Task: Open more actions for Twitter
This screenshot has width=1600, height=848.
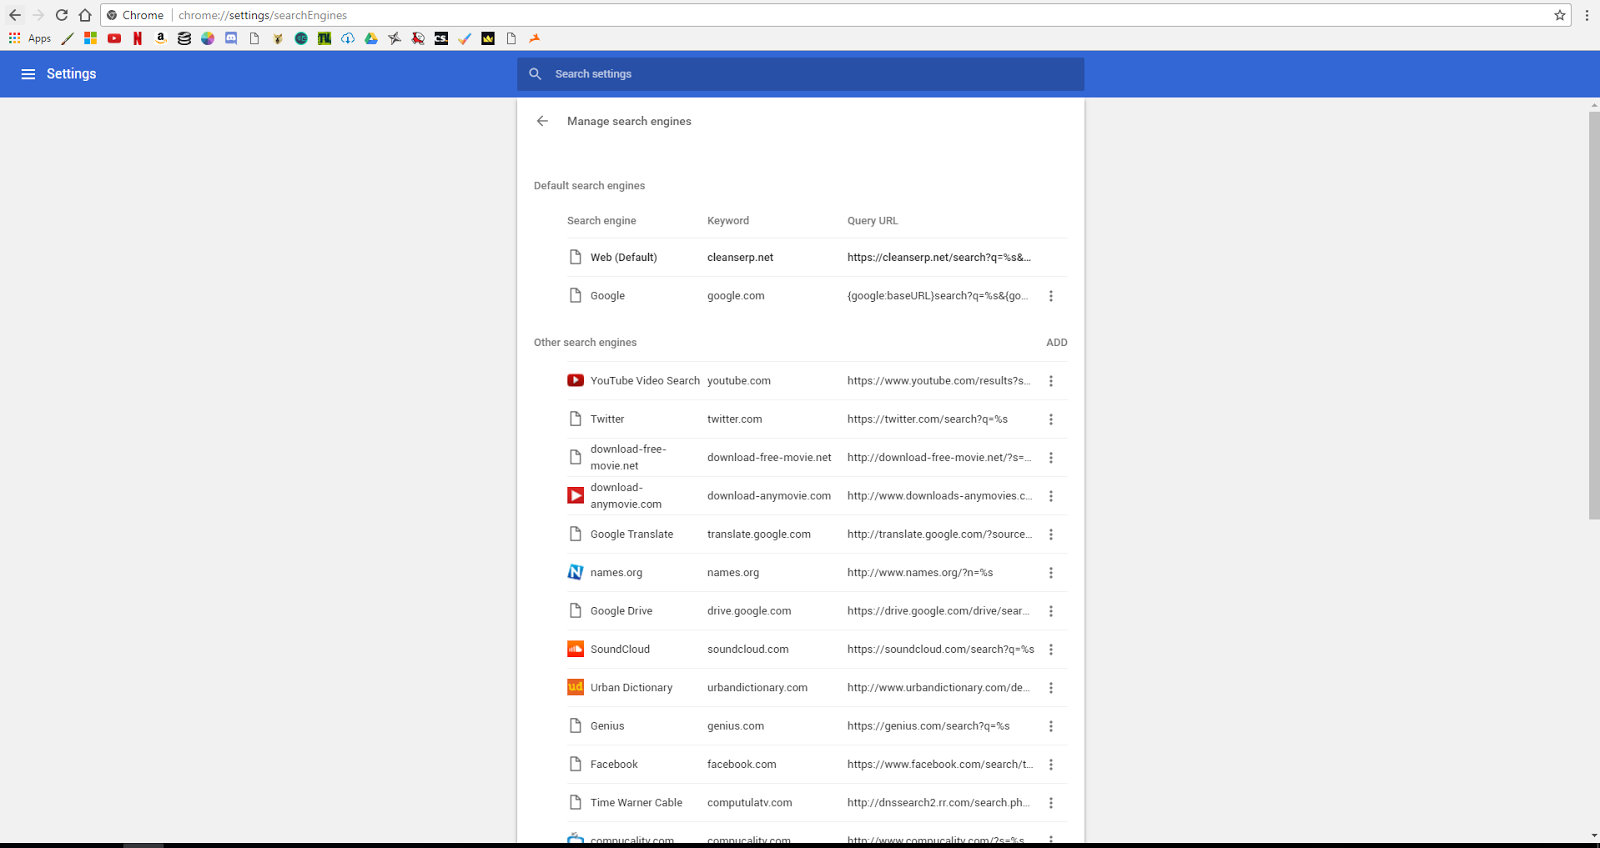Action: pyautogui.click(x=1051, y=419)
